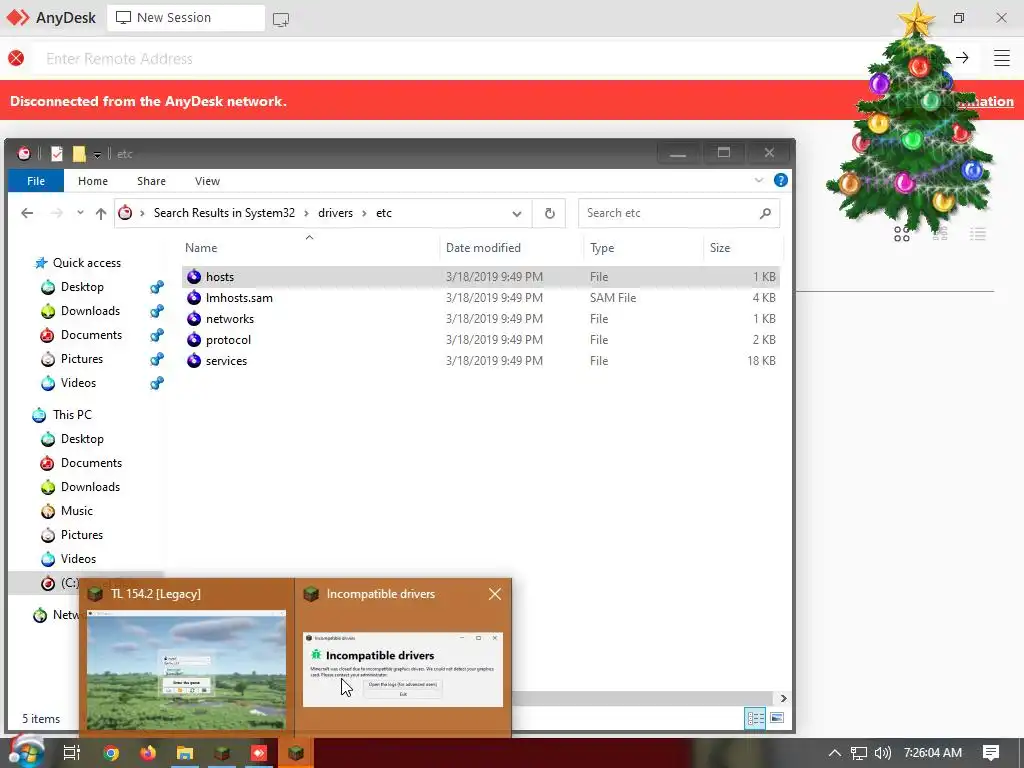Viewport: 1024px width, 768px height.
Task: Click the drivers breadcrumb segment
Action: (x=335, y=213)
